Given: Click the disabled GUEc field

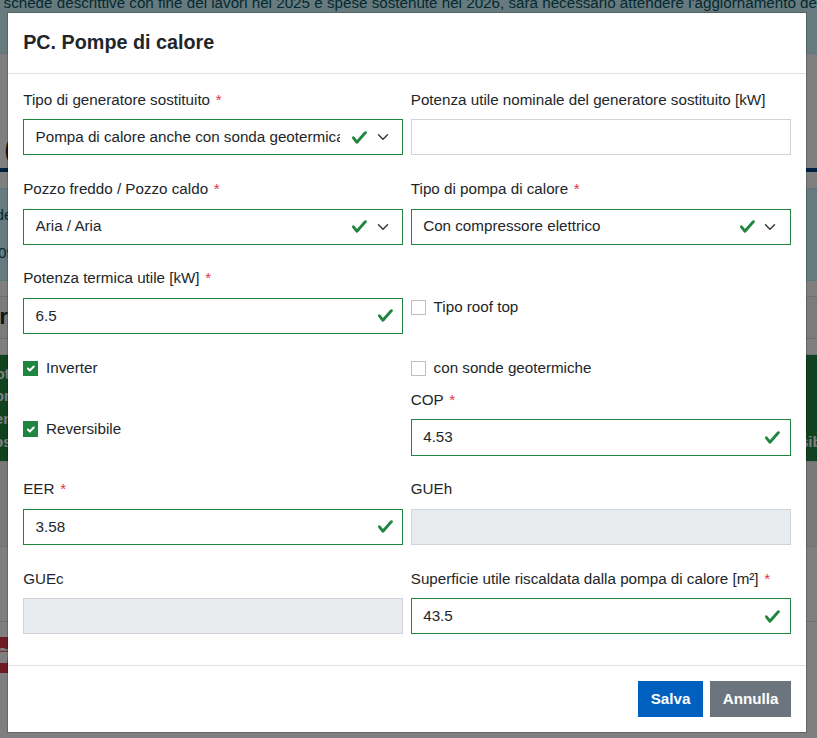Looking at the screenshot, I should [212, 616].
